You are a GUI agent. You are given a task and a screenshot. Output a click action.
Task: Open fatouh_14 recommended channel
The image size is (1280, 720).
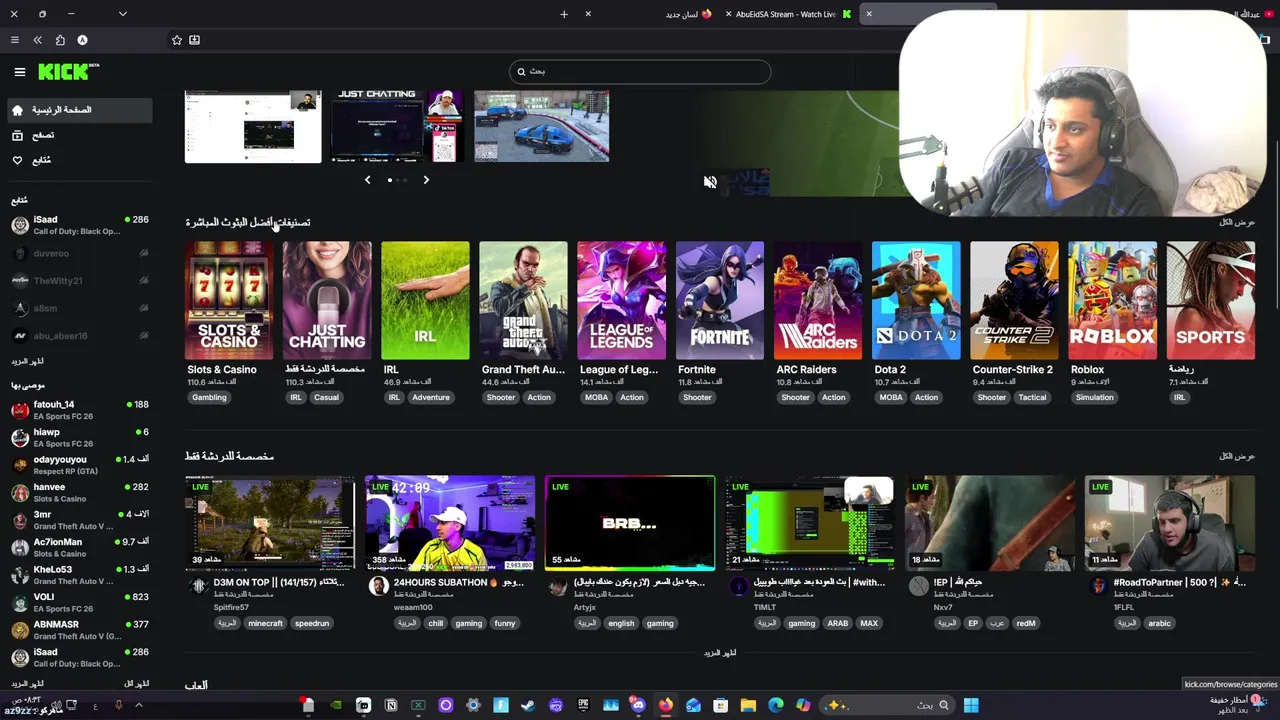click(x=78, y=410)
